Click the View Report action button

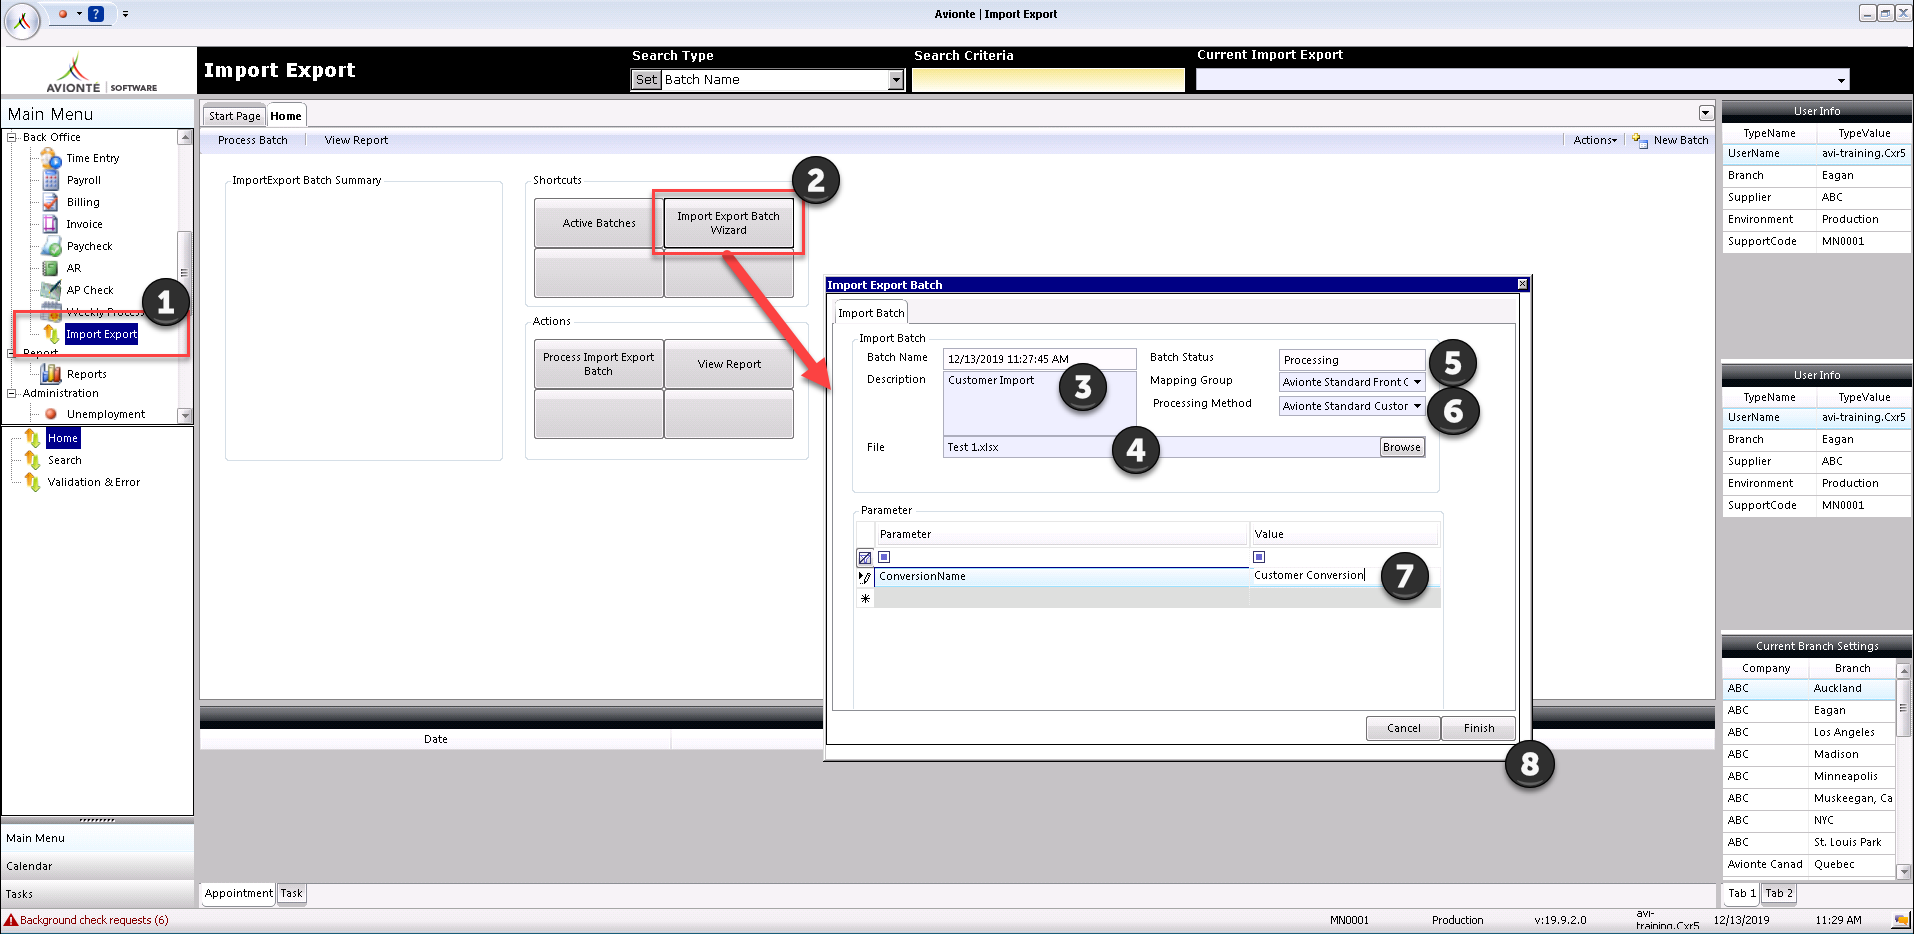[729, 364]
